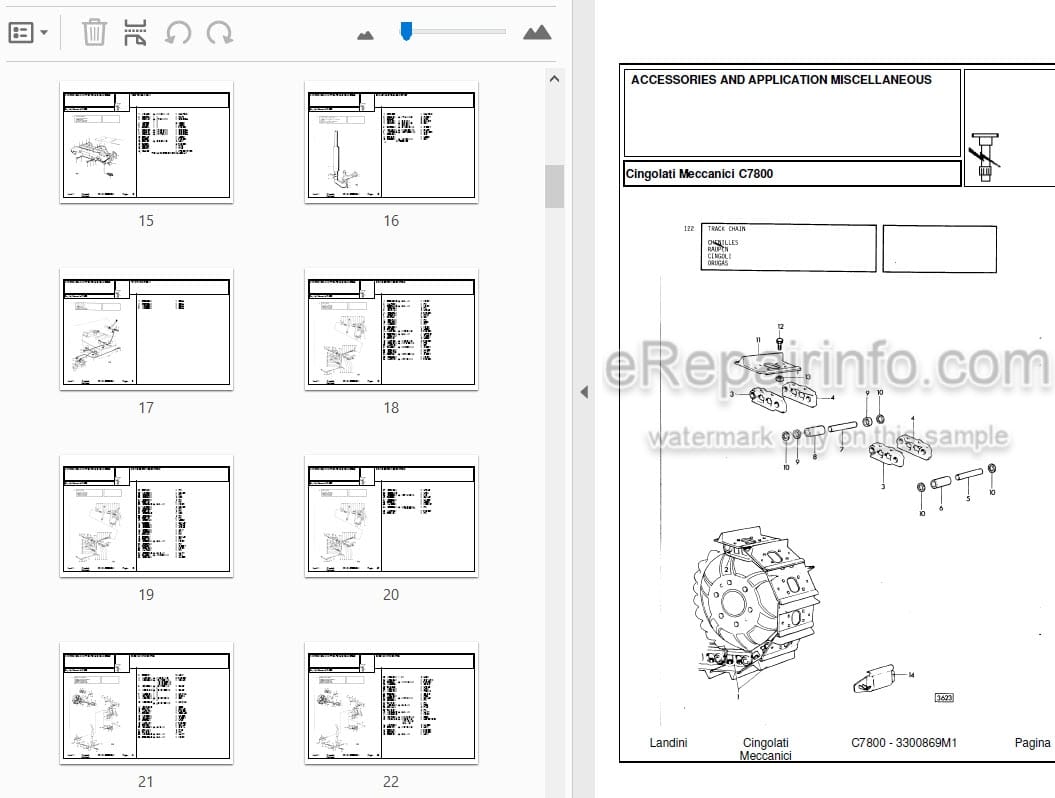
Task: Select page 18 thumbnail
Action: point(392,330)
